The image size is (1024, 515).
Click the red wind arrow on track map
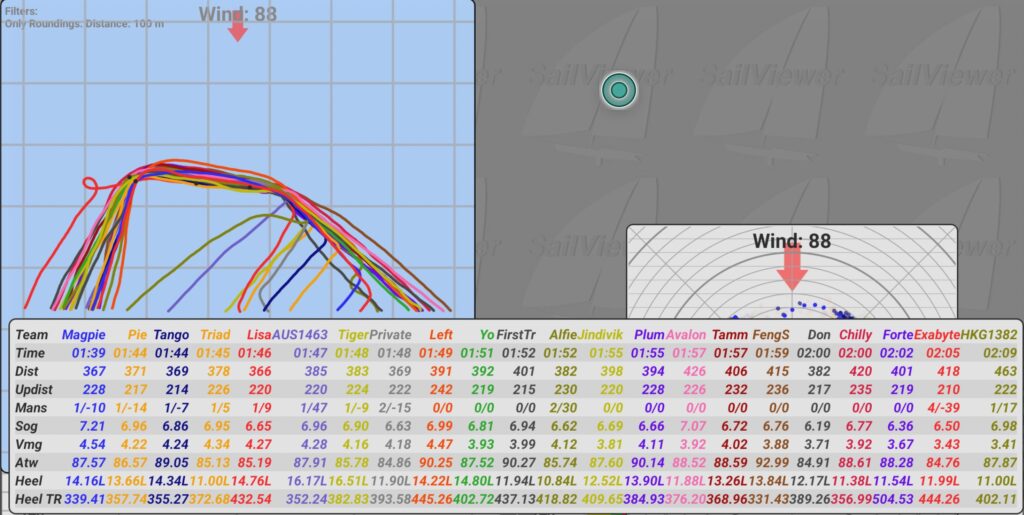point(238,26)
